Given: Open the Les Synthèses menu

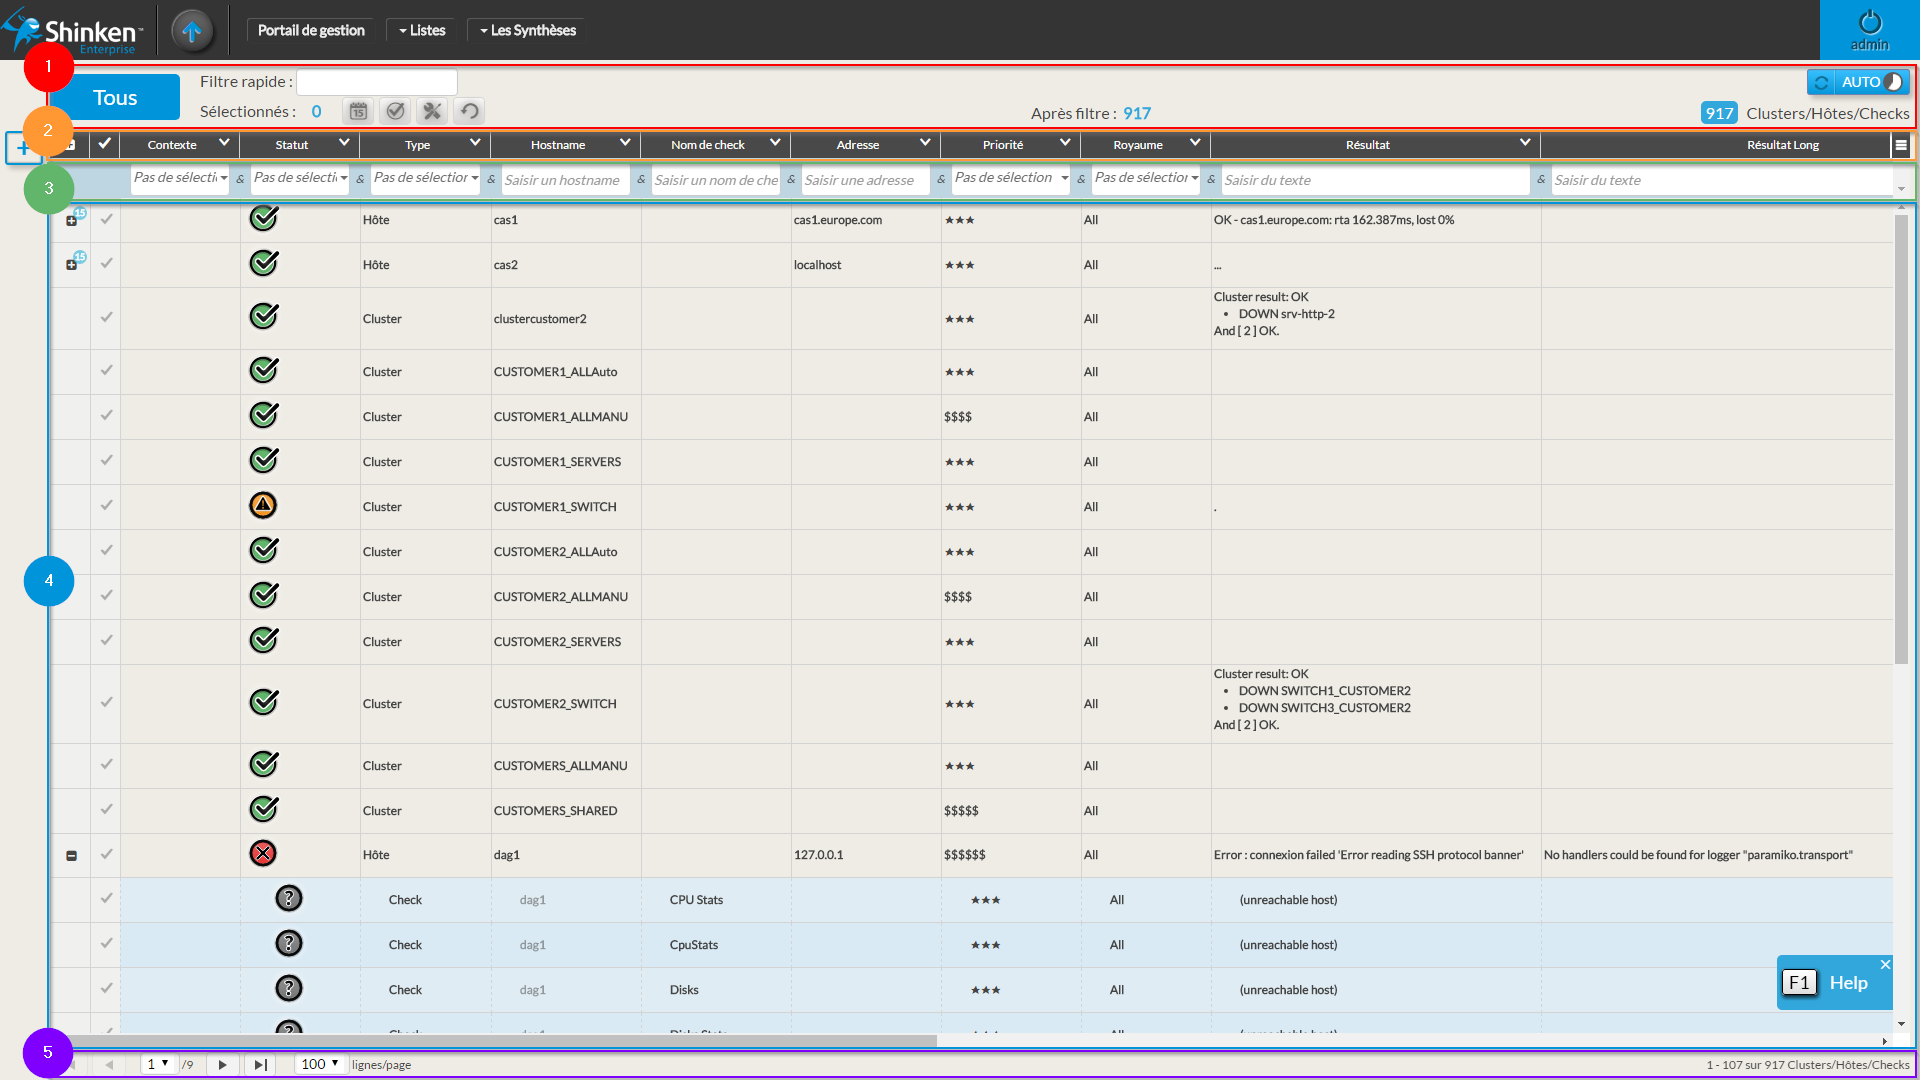Looking at the screenshot, I should (x=527, y=30).
